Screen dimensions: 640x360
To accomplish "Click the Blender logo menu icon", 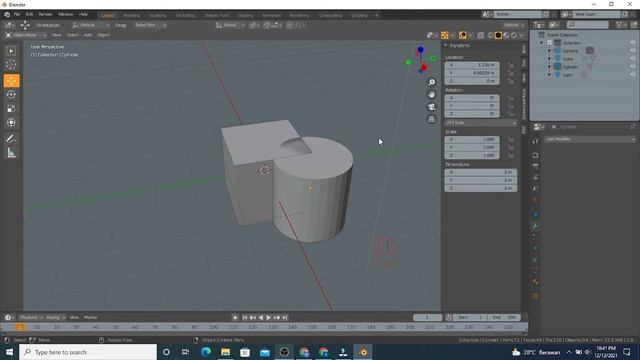I will (7, 14).
